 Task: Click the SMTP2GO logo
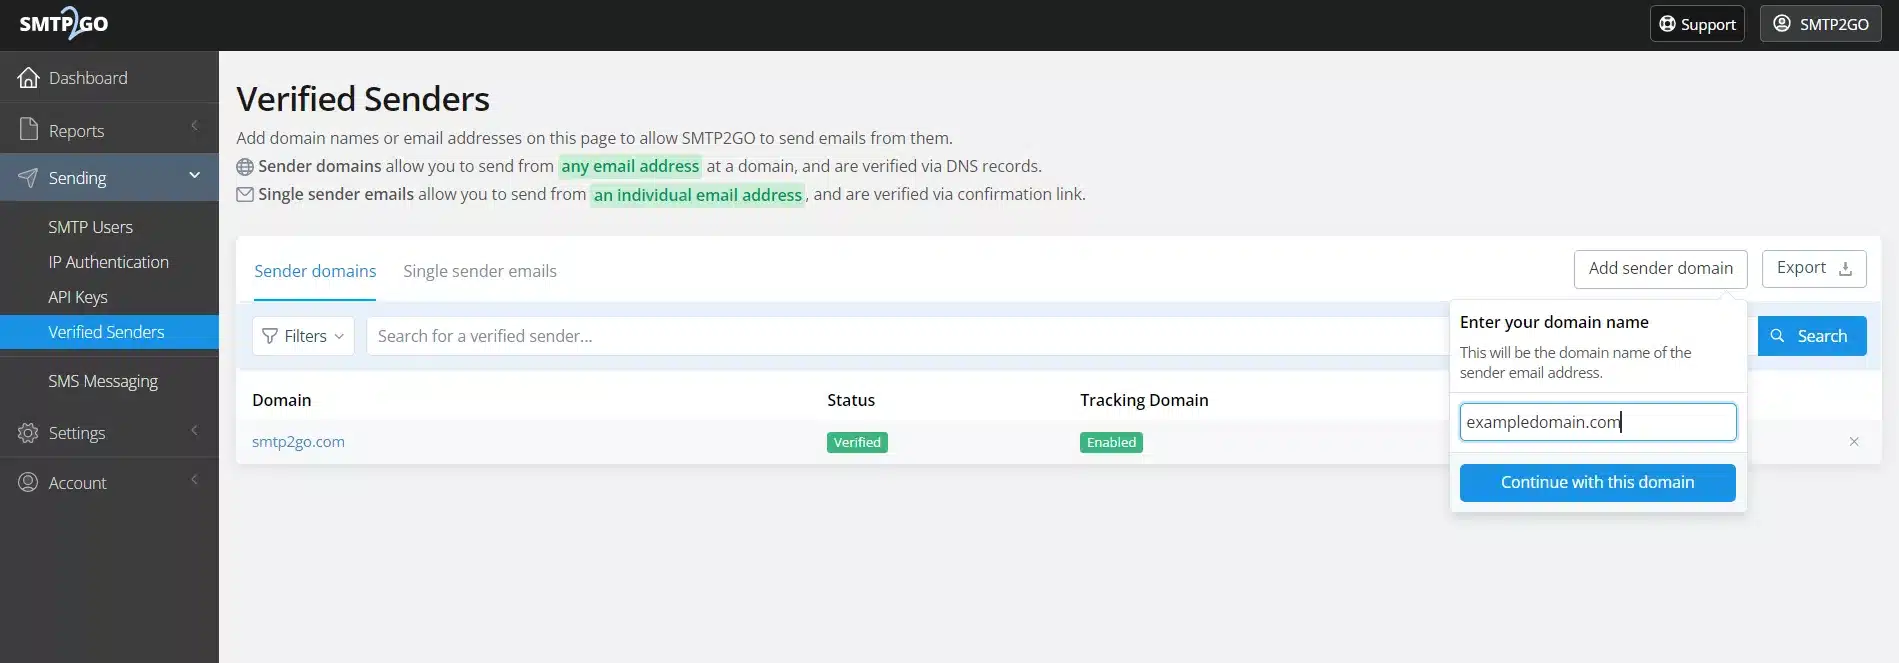point(64,23)
